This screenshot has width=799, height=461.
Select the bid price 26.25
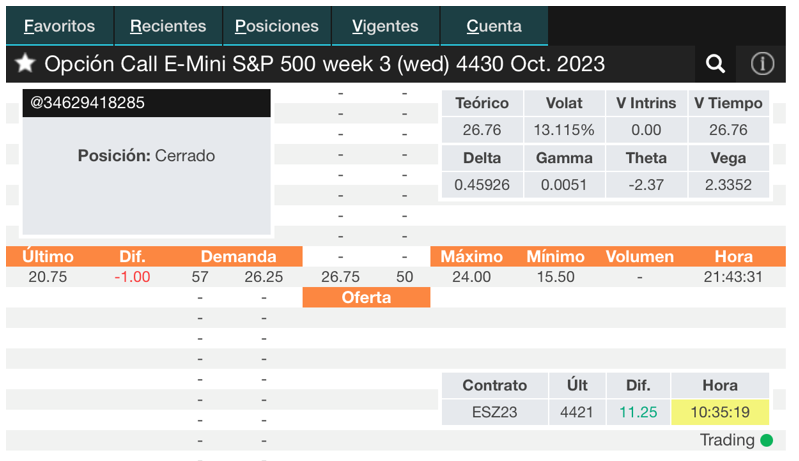pos(263,277)
